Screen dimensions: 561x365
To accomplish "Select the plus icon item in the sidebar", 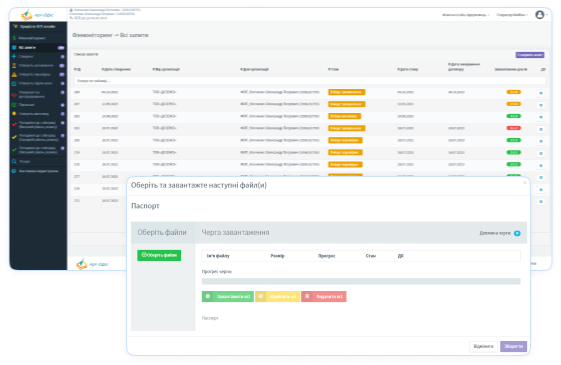I will pyautogui.click(x=38, y=57).
